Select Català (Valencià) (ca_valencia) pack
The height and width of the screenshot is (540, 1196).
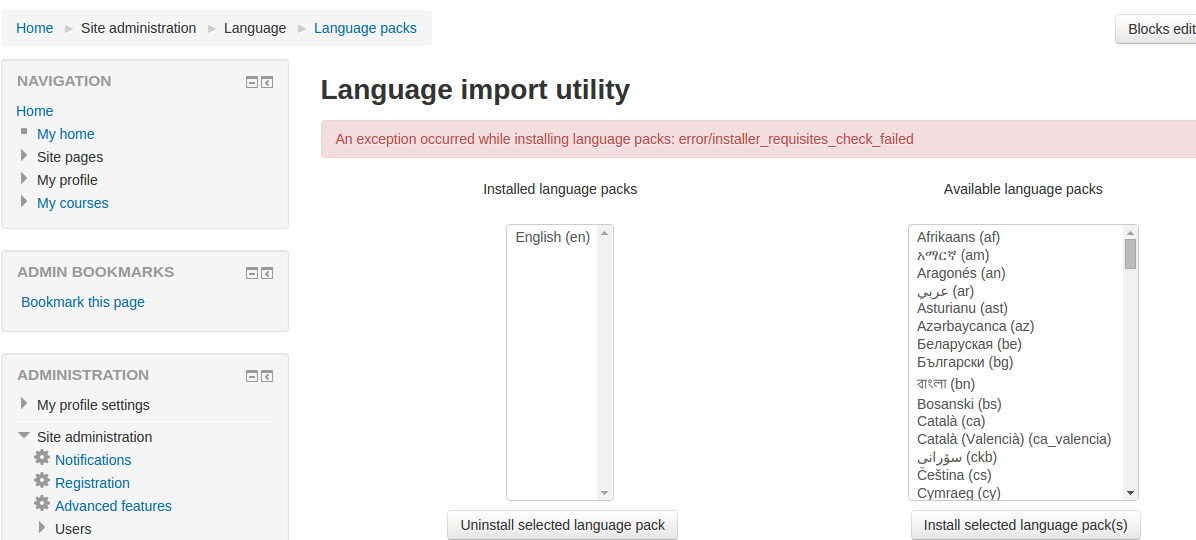point(1014,439)
